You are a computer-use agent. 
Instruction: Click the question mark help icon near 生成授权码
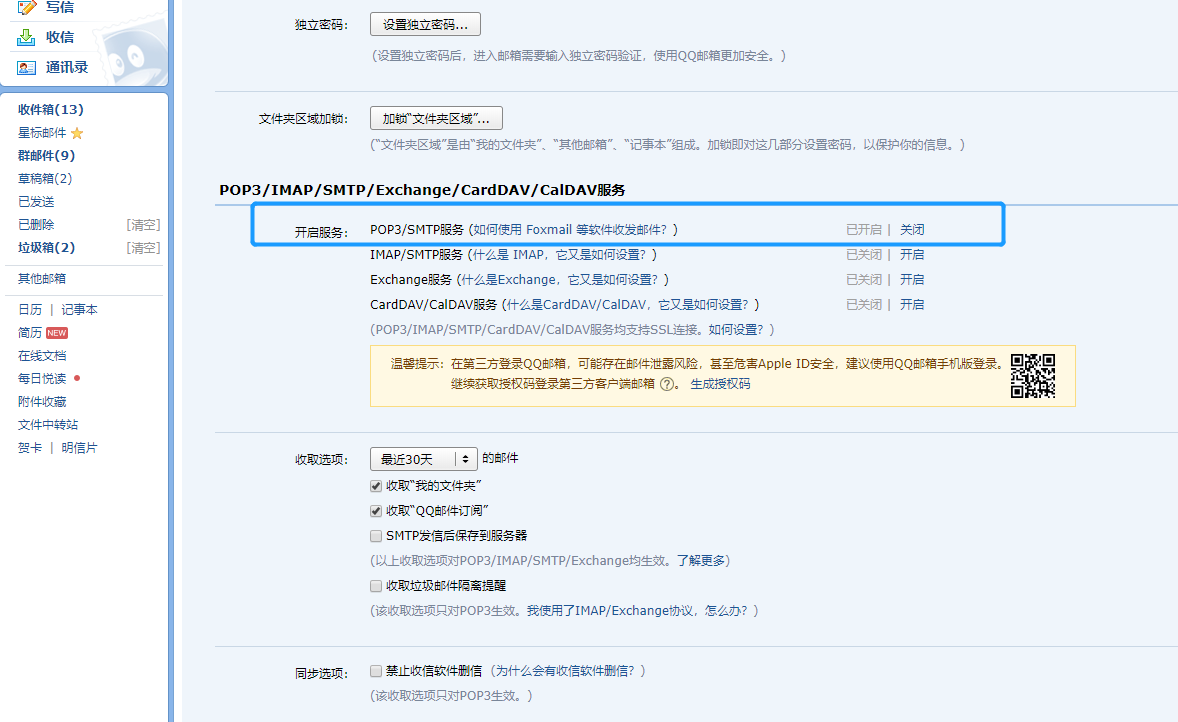(x=666, y=384)
